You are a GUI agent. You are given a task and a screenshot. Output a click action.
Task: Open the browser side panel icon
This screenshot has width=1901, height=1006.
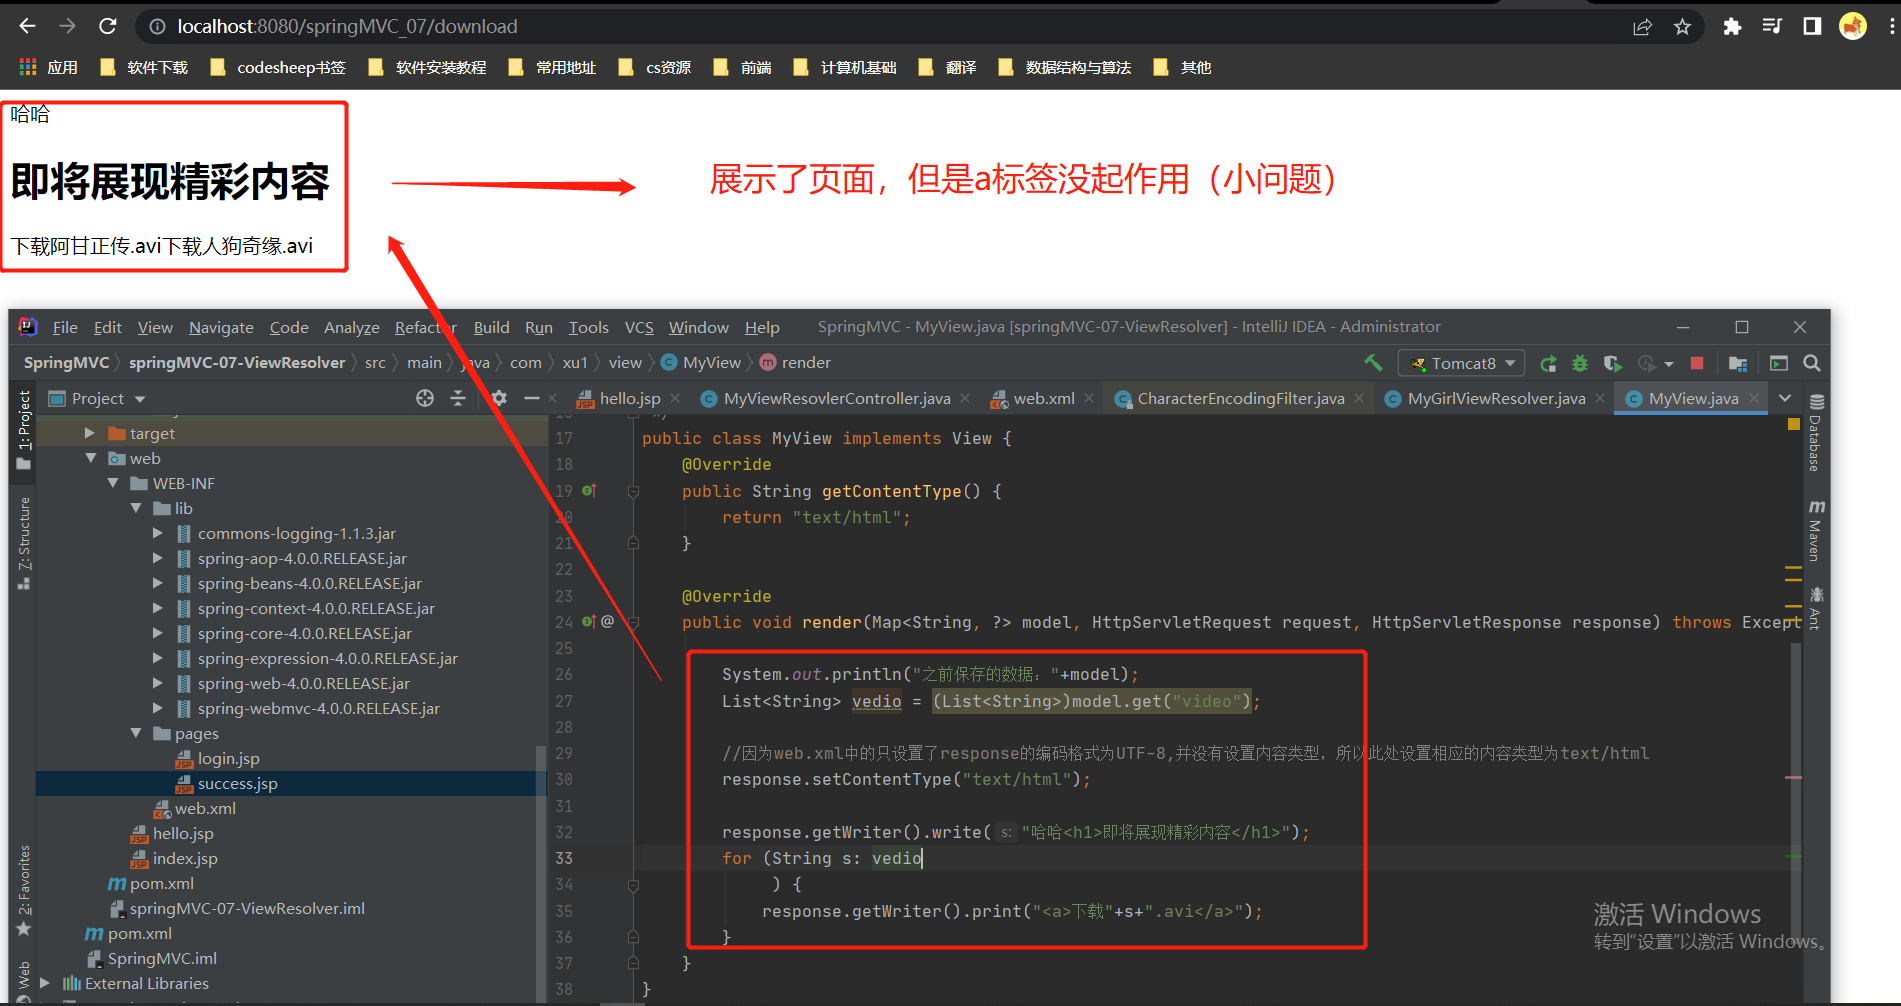click(x=1812, y=26)
